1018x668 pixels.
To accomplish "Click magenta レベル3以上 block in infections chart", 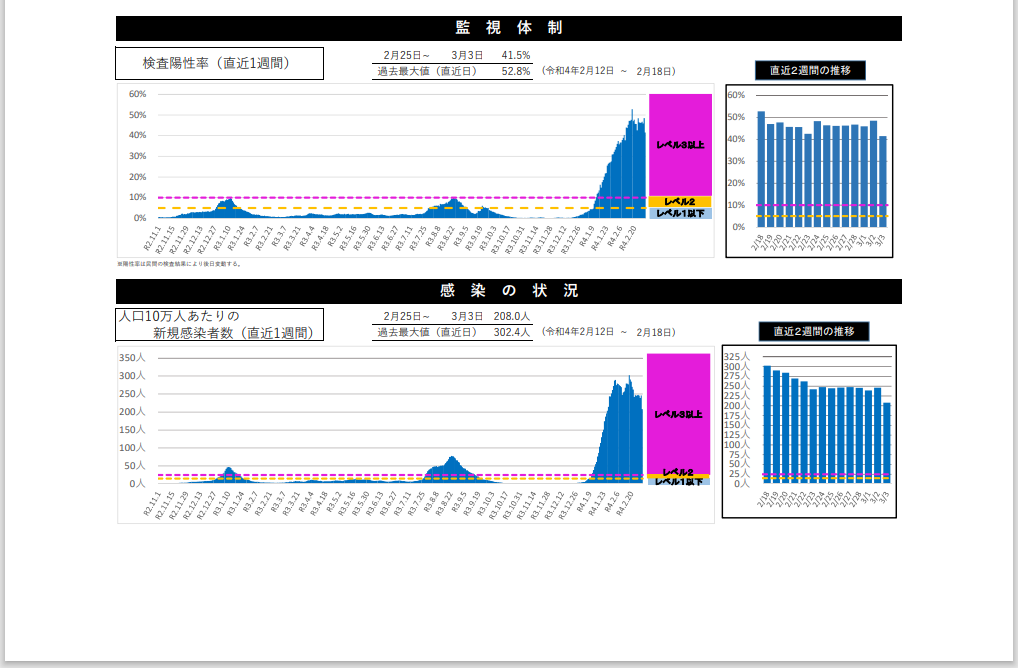I will [679, 413].
